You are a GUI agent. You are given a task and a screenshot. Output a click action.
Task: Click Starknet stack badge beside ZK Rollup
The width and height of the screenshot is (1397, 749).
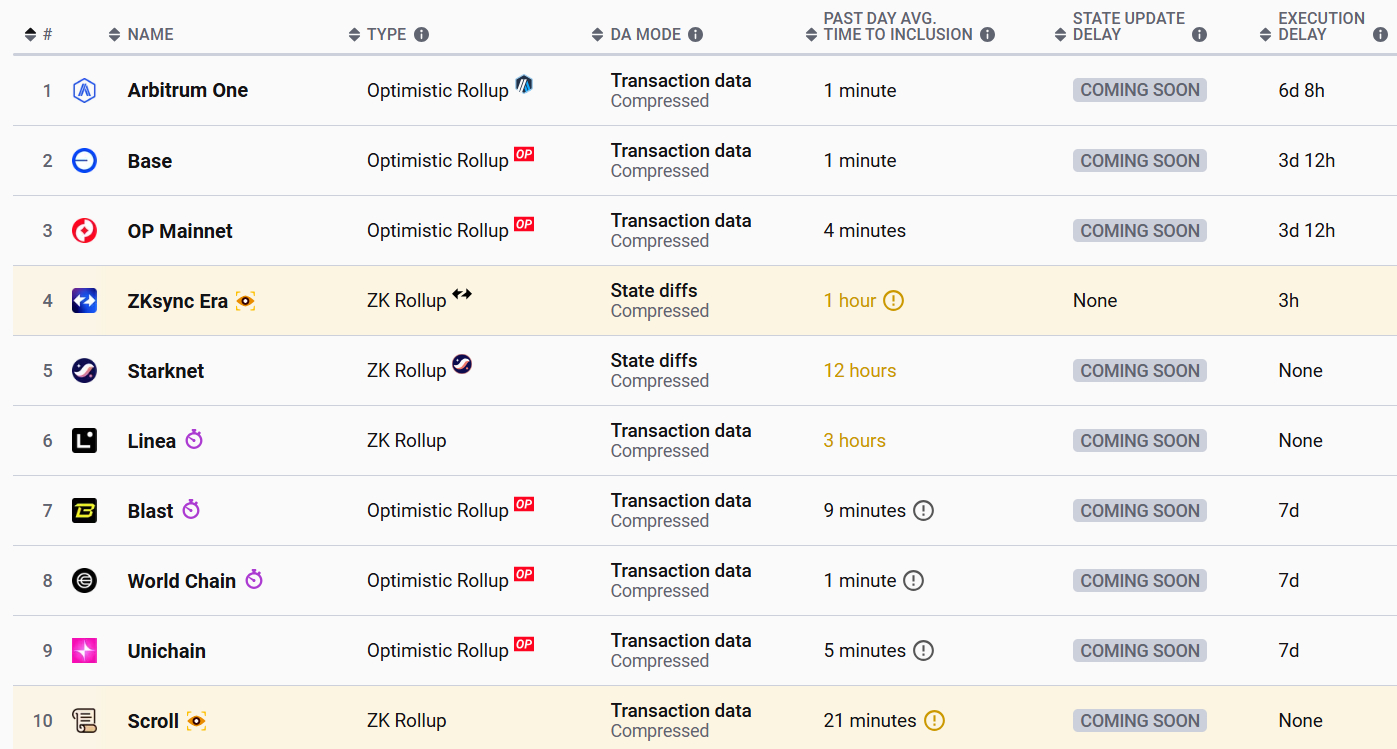pos(462,364)
